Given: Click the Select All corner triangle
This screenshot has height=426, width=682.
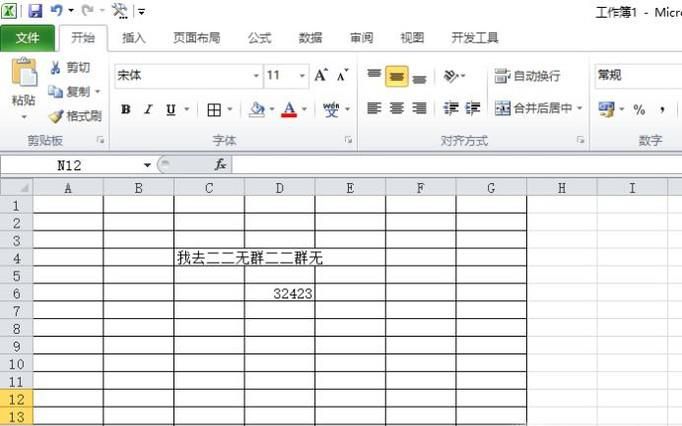Looking at the screenshot, I should pos(17,188).
